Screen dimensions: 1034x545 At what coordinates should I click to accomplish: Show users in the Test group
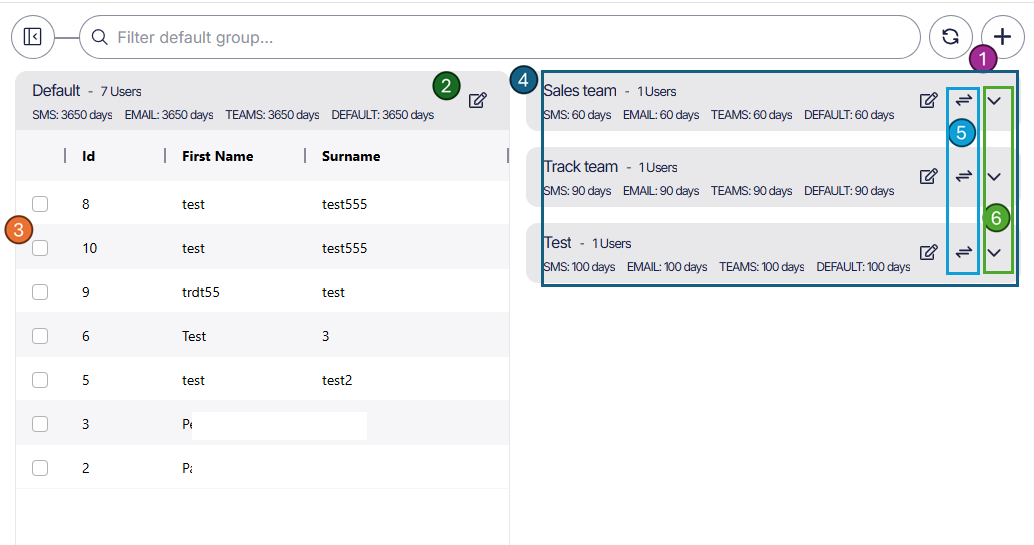994,252
